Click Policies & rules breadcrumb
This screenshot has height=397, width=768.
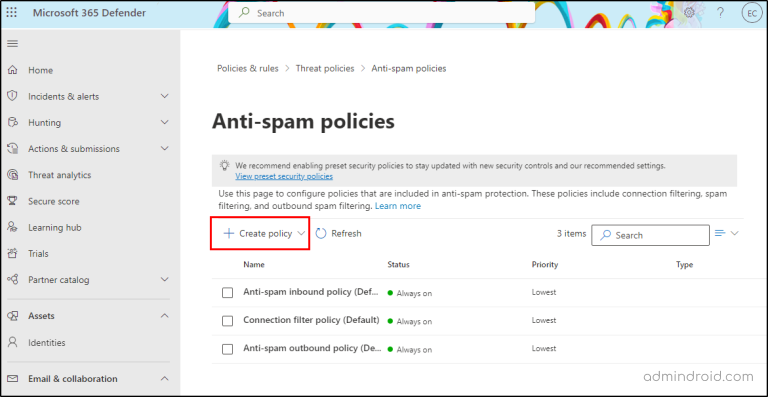point(248,69)
